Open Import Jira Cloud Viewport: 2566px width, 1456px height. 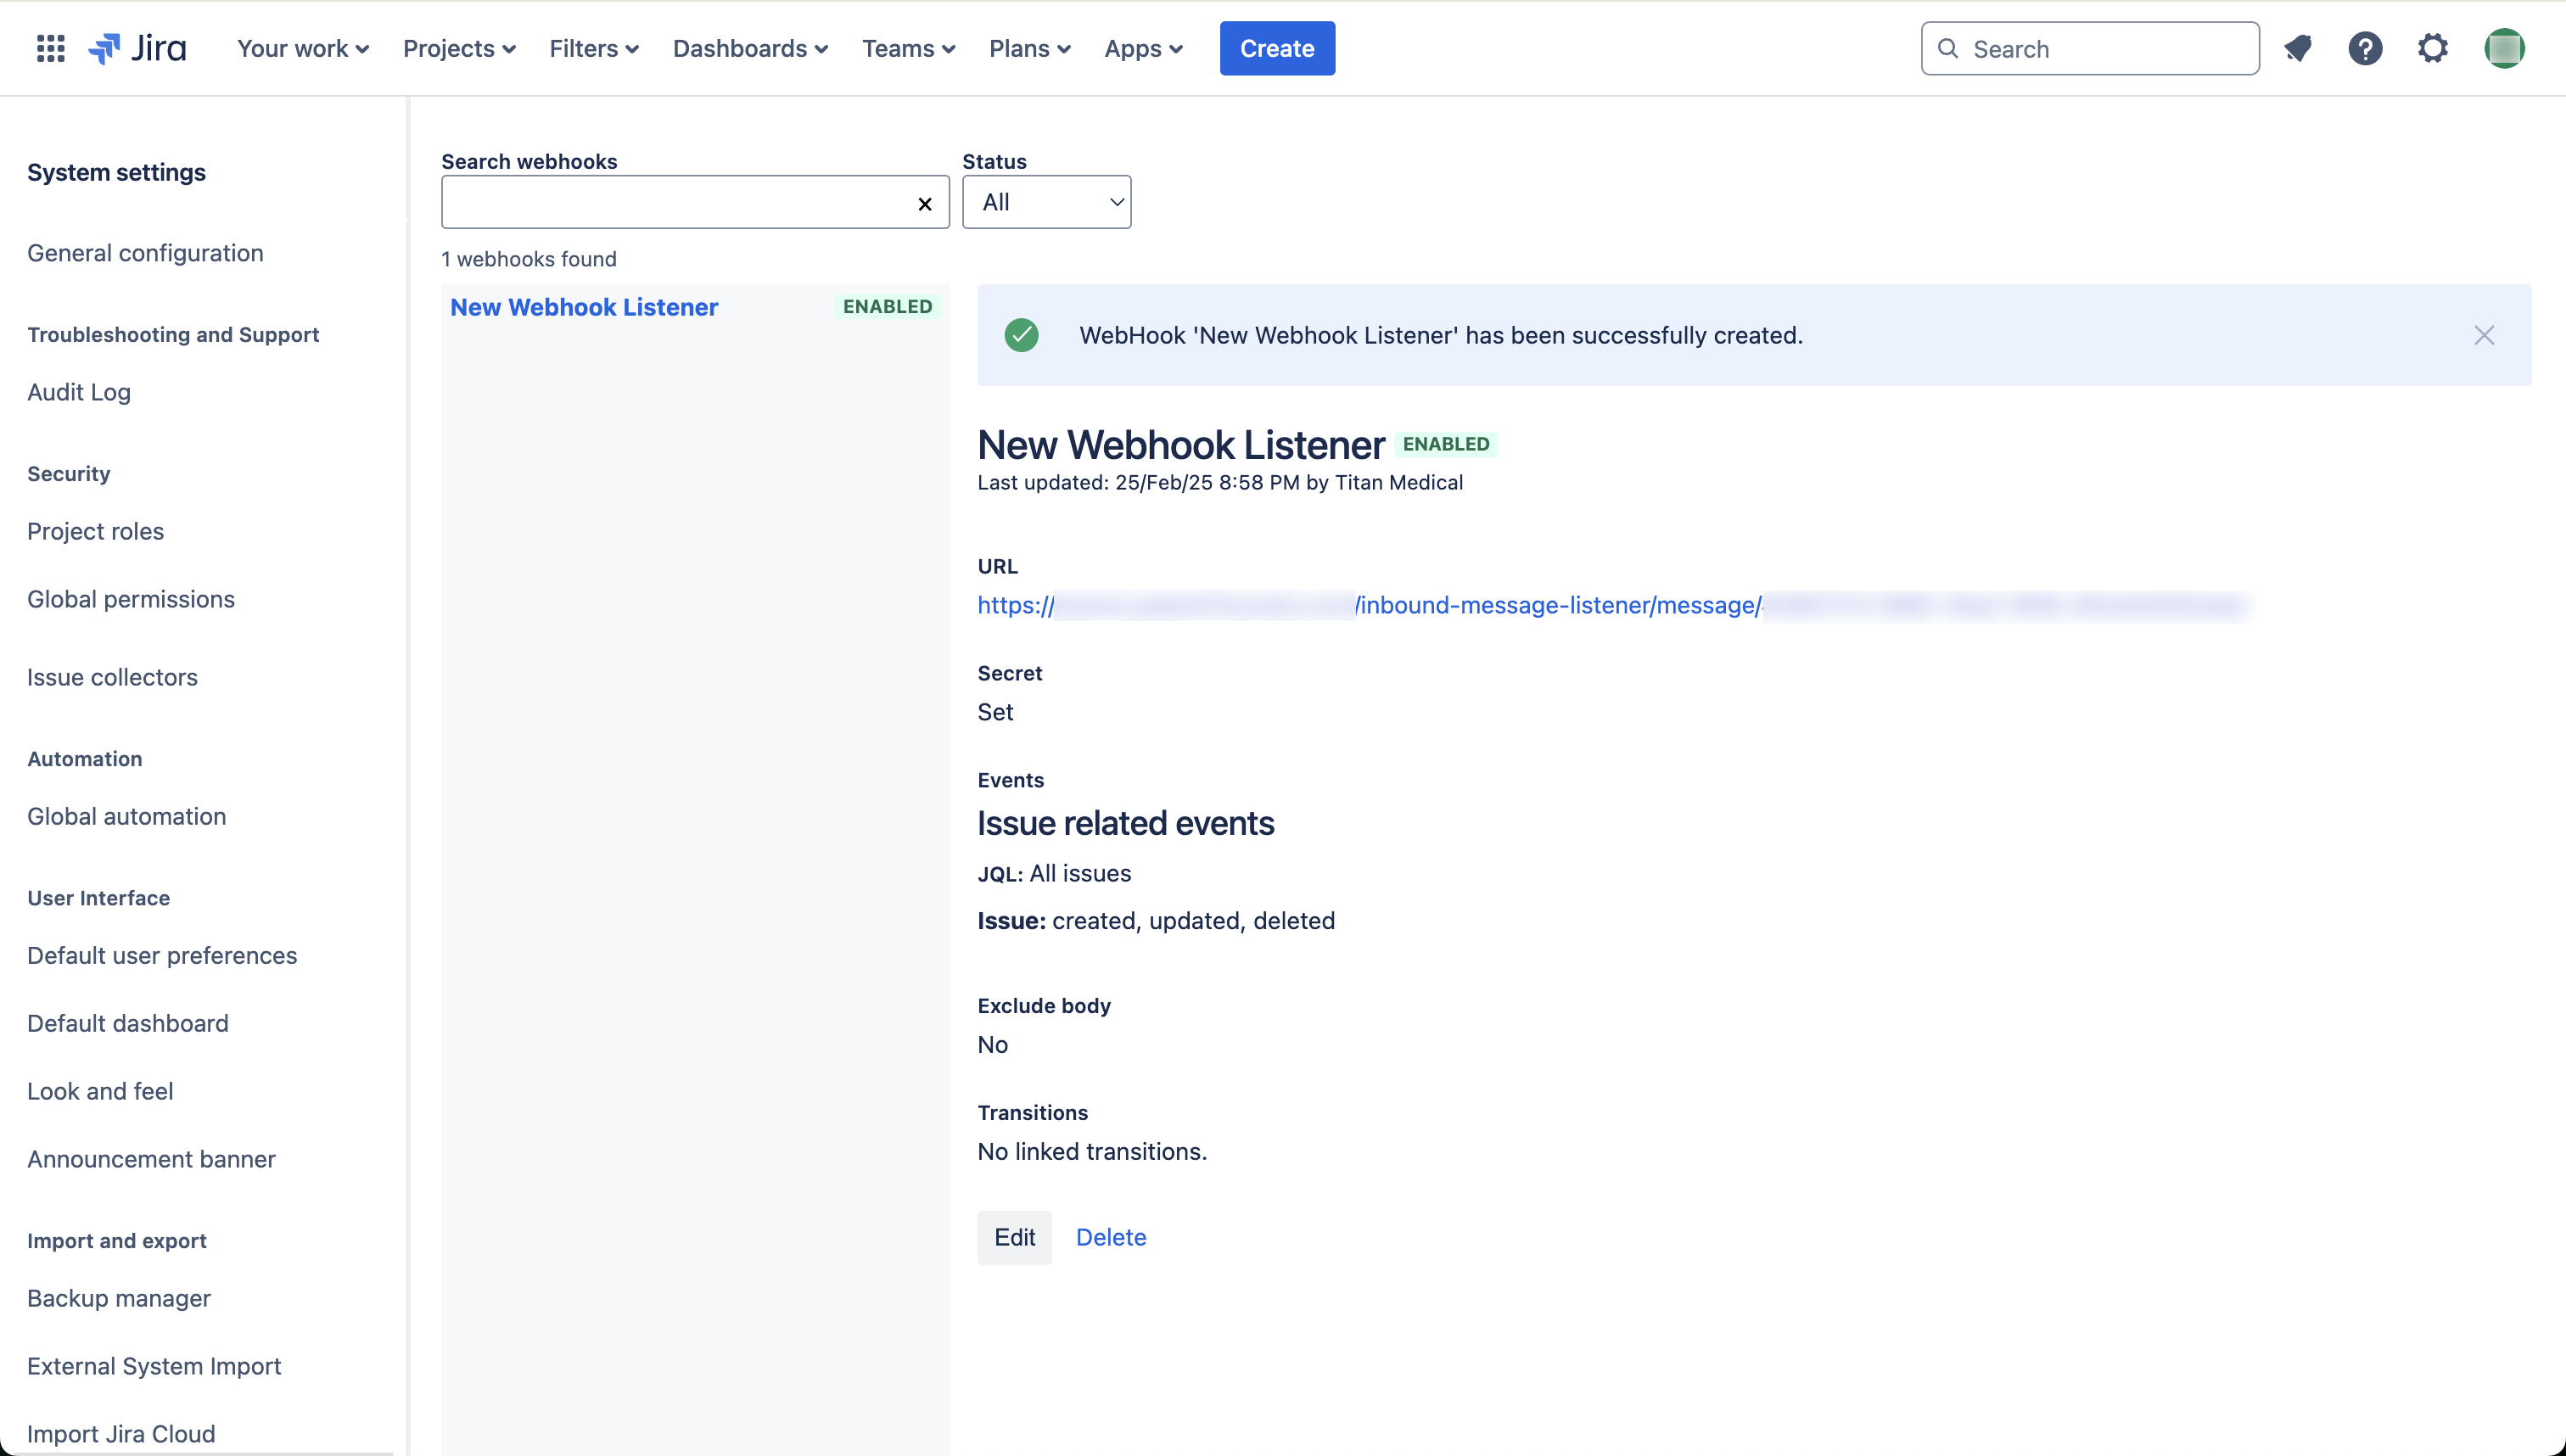pos(121,1434)
